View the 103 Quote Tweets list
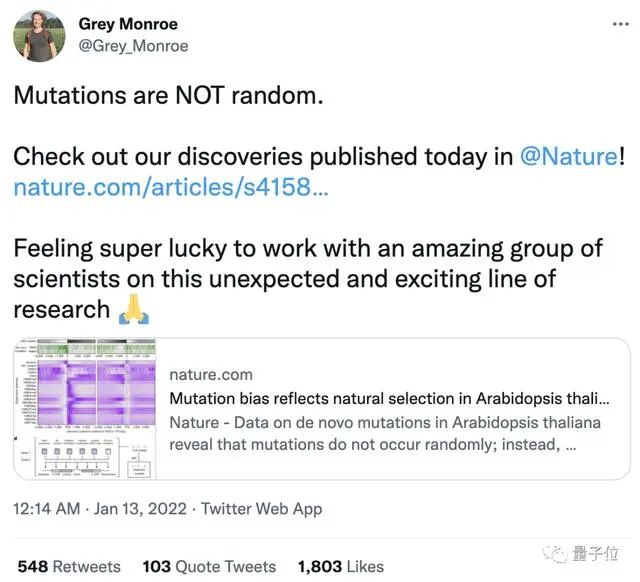 tap(209, 566)
